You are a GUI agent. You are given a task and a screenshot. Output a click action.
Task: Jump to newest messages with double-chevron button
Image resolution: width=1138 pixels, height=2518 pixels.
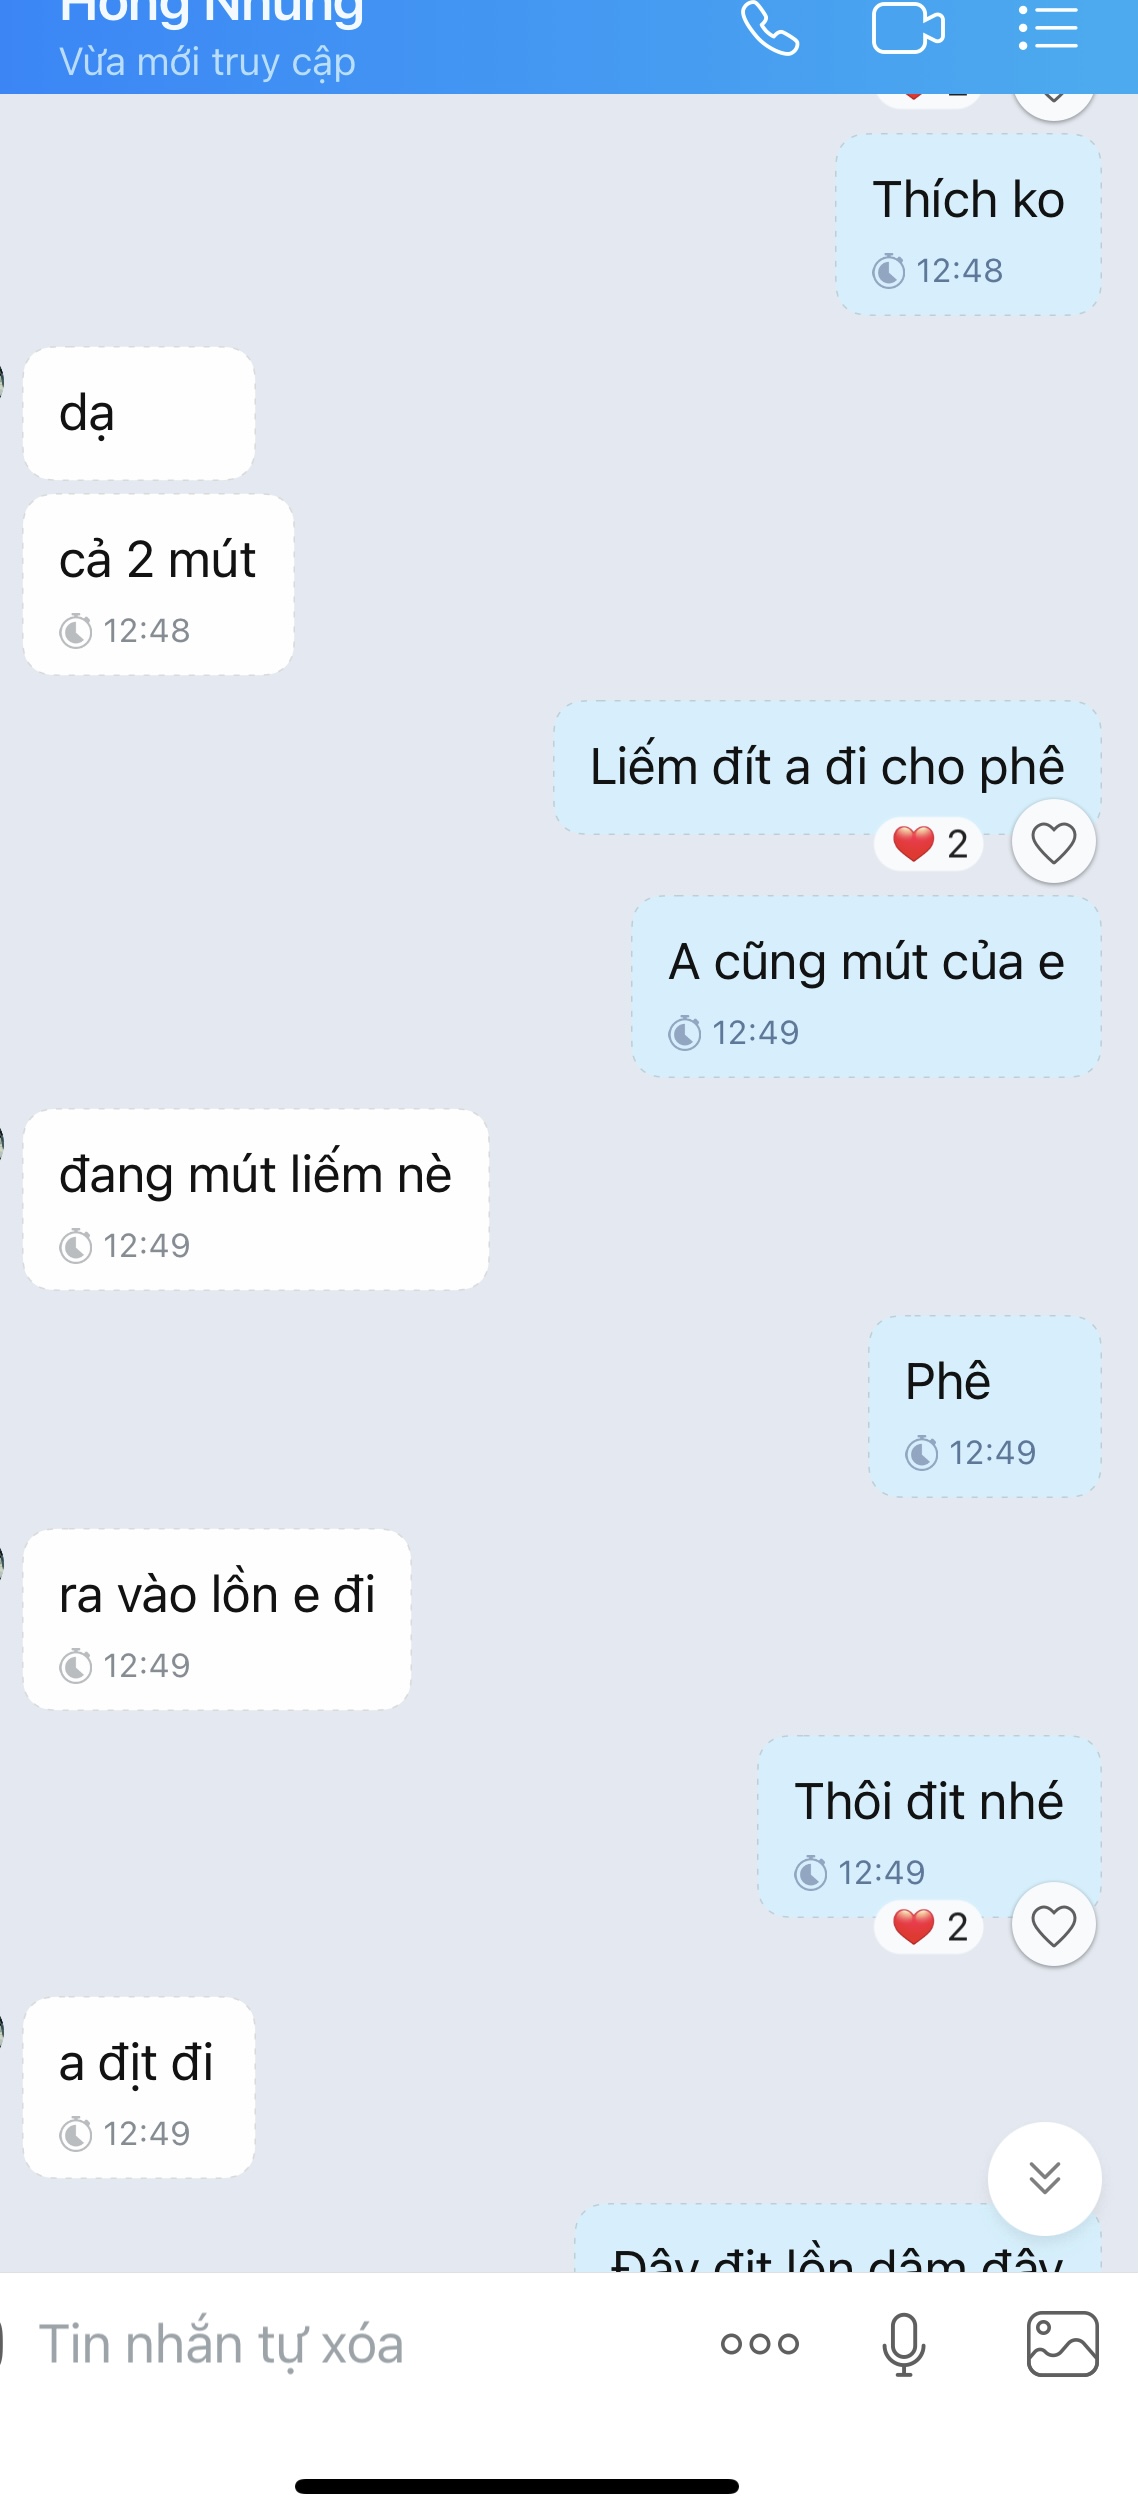tap(1045, 2178)
